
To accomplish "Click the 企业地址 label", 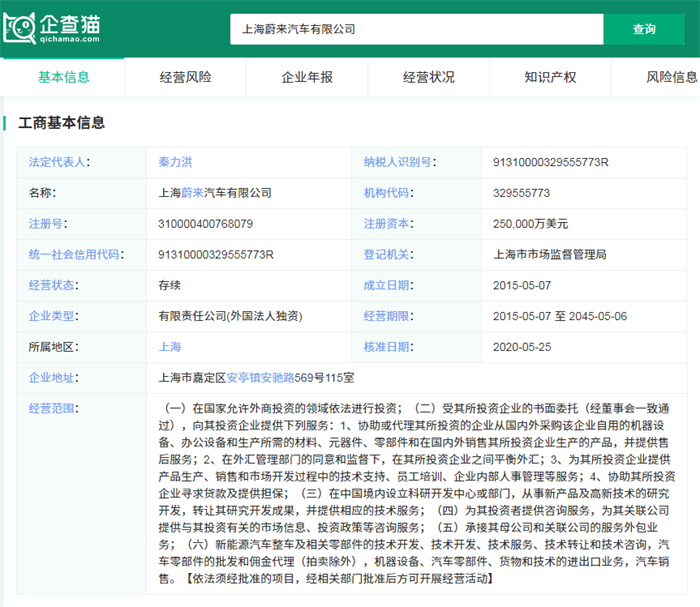I will (54, 378).
